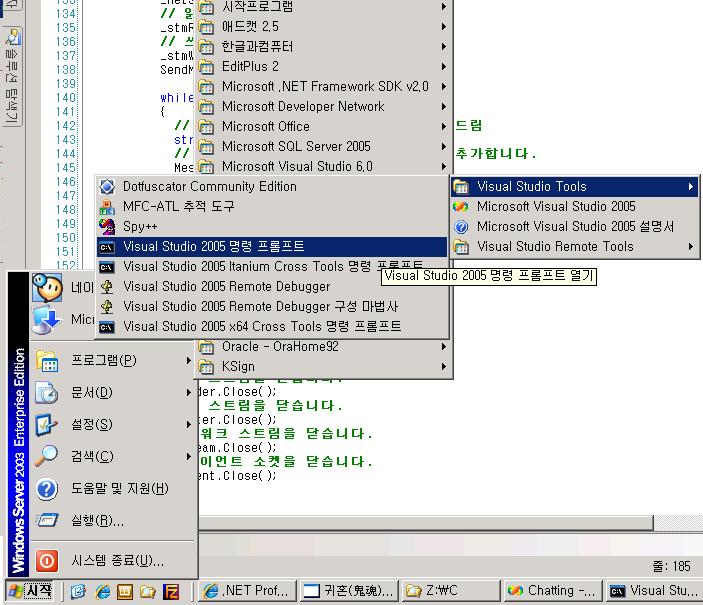Expand Oracle - OraHome92 submenu arrow

pyautogui.click(x=443, y=347)
